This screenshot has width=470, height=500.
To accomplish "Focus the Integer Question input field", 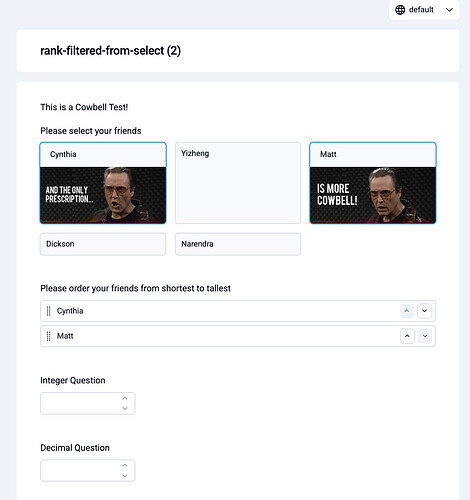I will 88,403.
